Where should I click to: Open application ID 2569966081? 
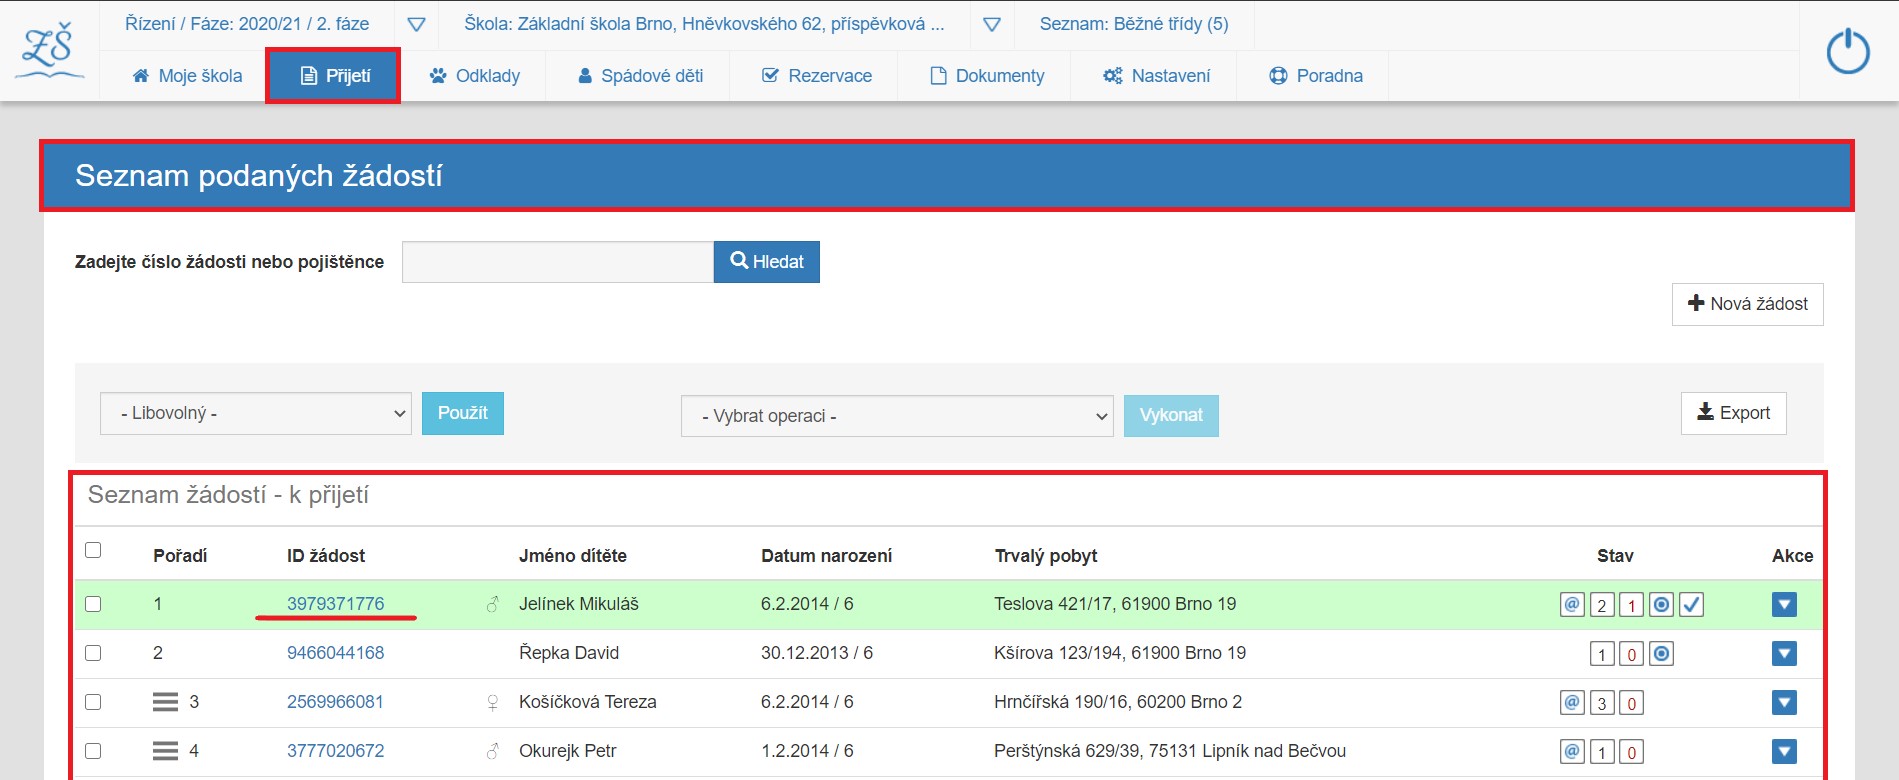[336, 702]
